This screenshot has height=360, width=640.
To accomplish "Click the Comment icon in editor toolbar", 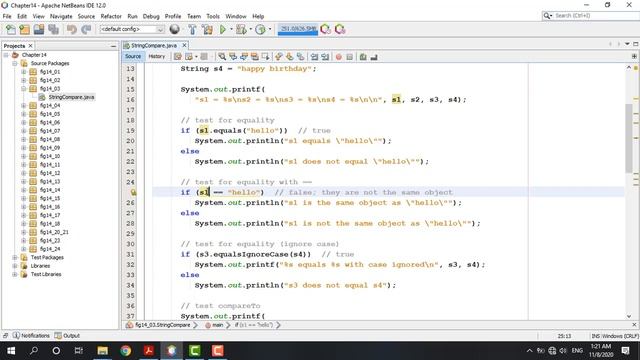I will [363, 57].
